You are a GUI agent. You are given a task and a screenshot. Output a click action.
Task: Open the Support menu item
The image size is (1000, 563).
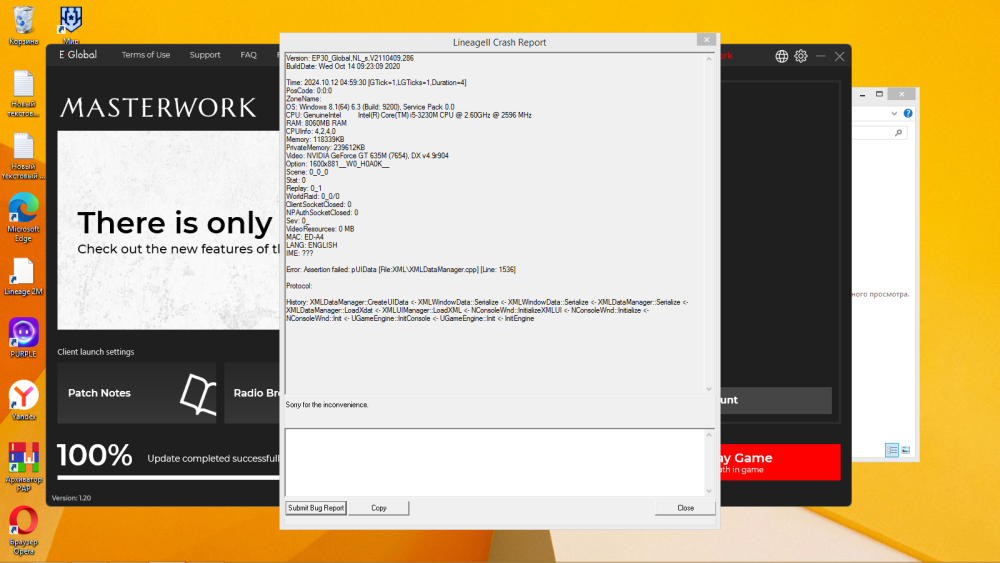205,55
